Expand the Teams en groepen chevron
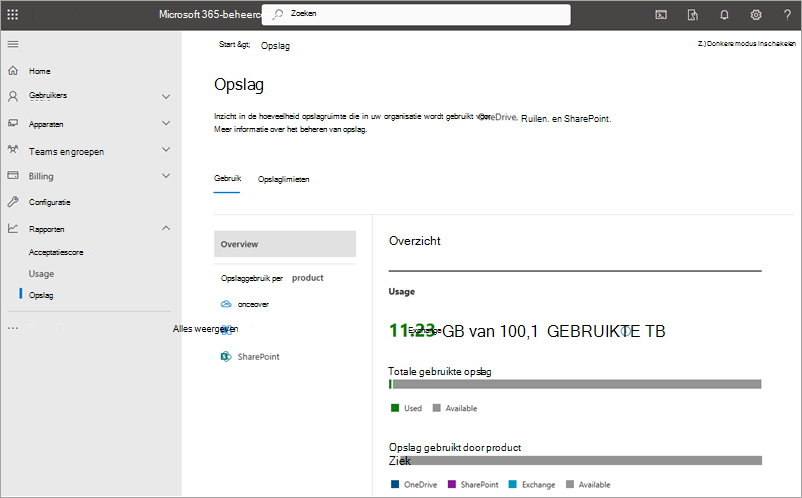 coord(166,149)
